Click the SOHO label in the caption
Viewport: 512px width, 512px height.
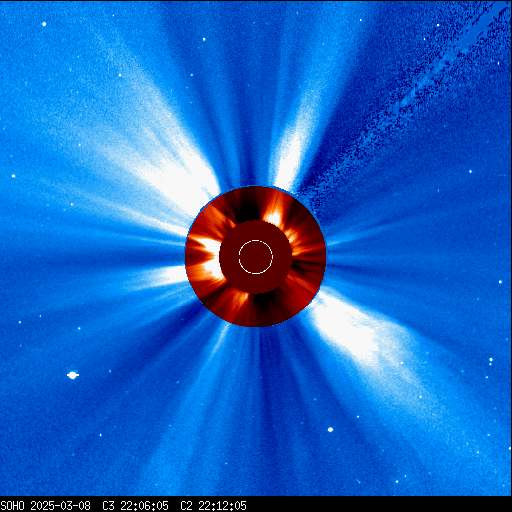click(x=12, y=506)
